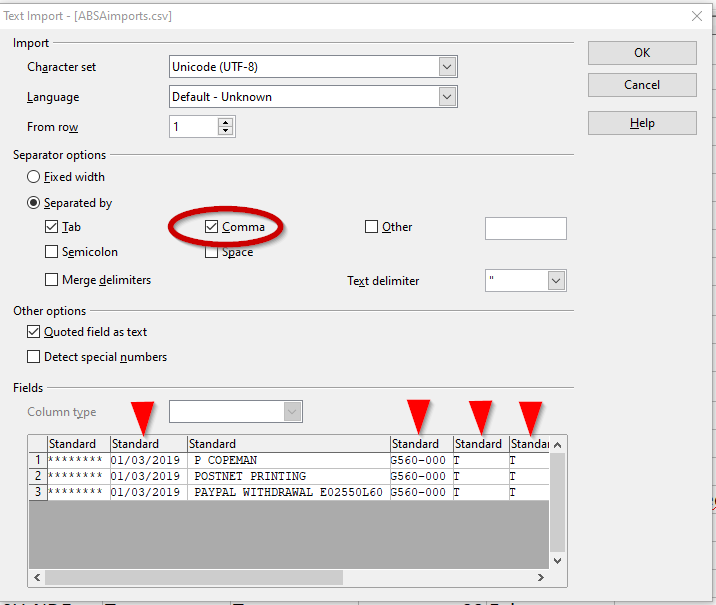Expand the Text delimiter dropdown
The height and width of the screenshot is (605, 716).
(557, 281)
